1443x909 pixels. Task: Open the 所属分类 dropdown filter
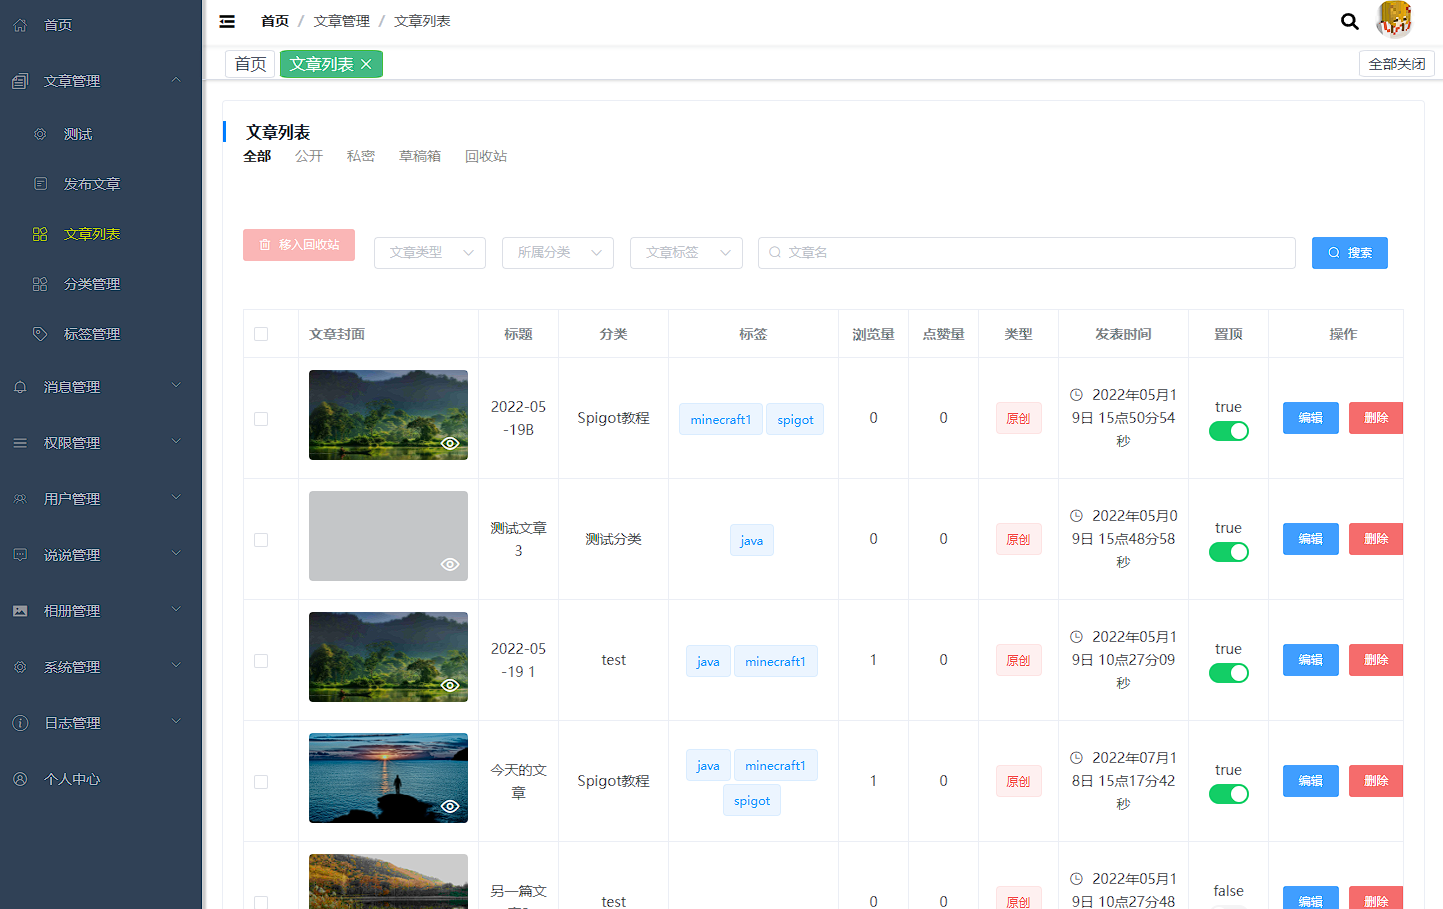click(x=558, y=253)
